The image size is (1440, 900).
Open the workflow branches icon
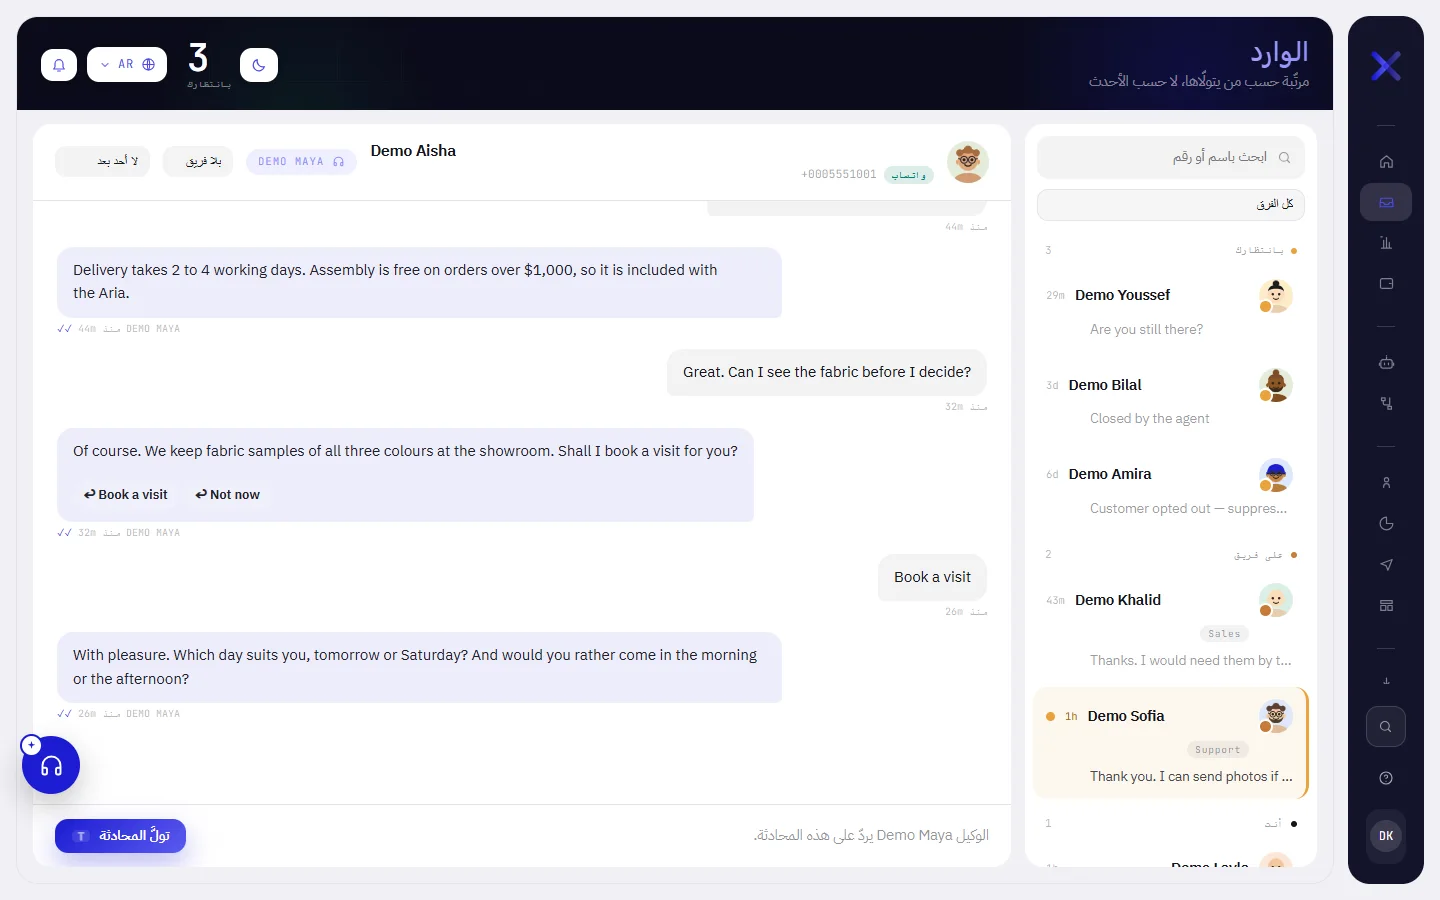[1386, 404]
